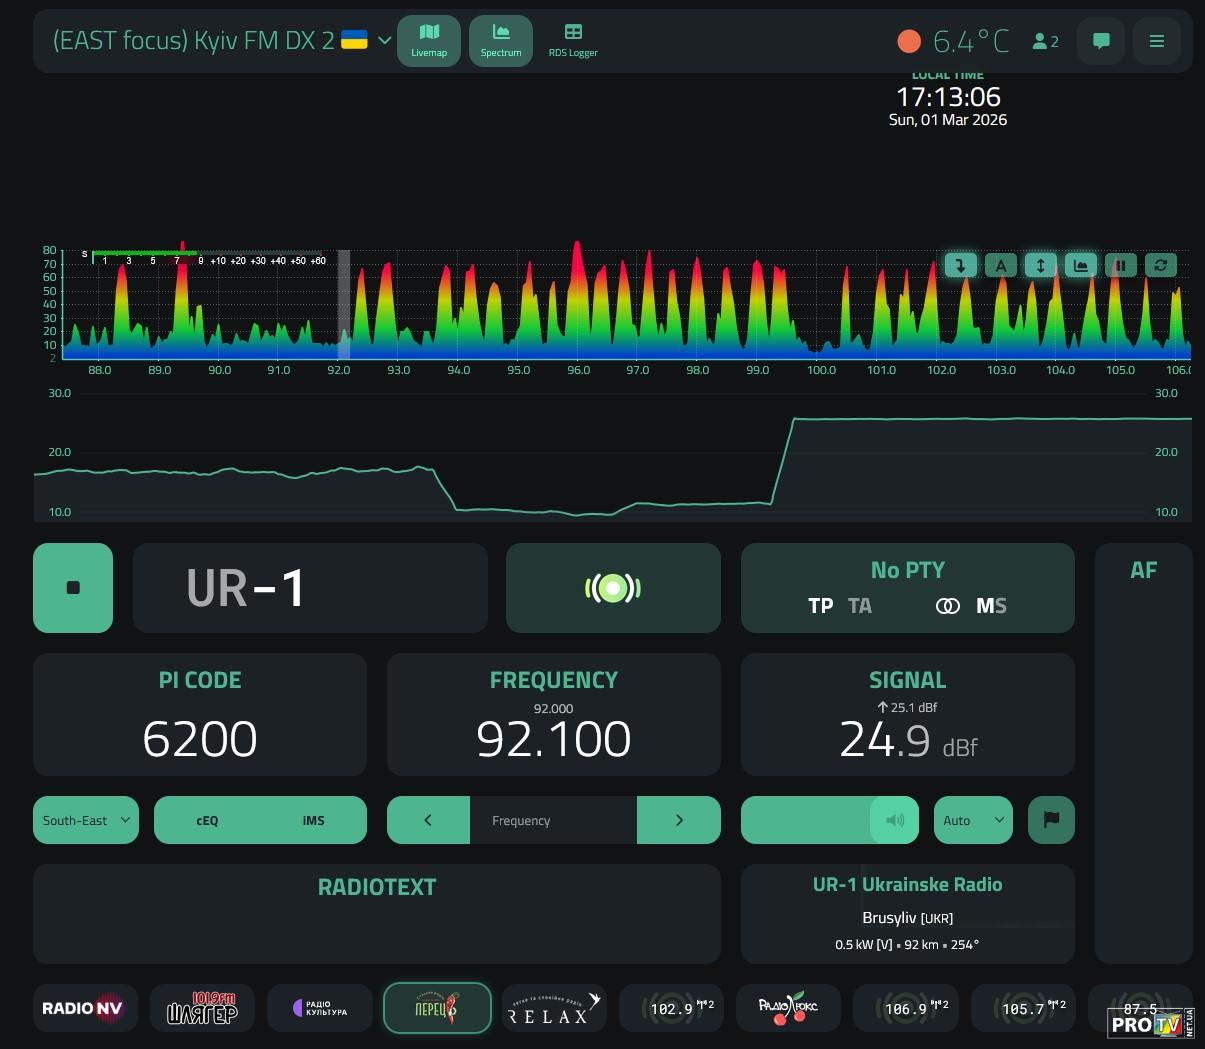
Task: Toggle the cEQ filter
Action: click(207, 820)
